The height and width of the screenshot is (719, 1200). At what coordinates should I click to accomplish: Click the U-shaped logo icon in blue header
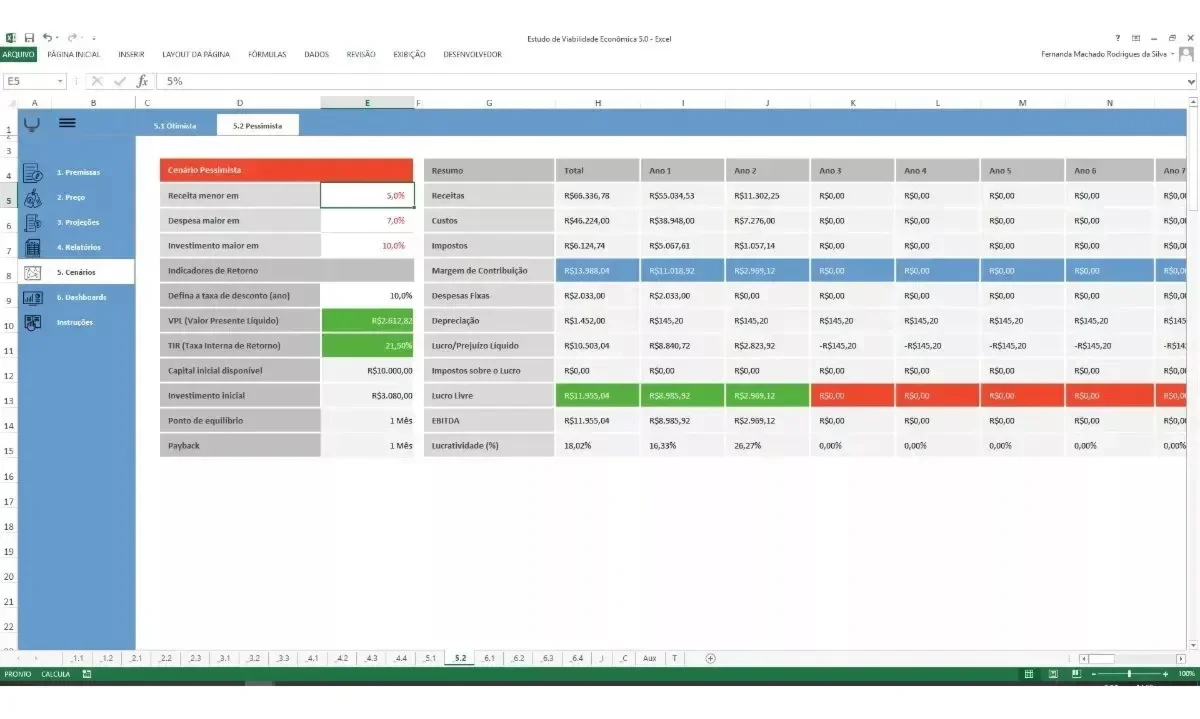pyautogui.click(x=32, y=124)
